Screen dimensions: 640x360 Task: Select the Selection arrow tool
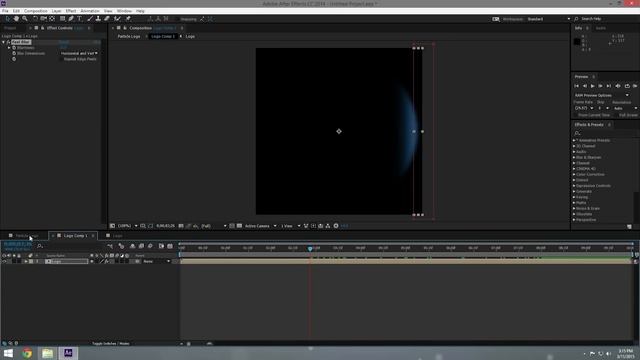coord(7,19)
